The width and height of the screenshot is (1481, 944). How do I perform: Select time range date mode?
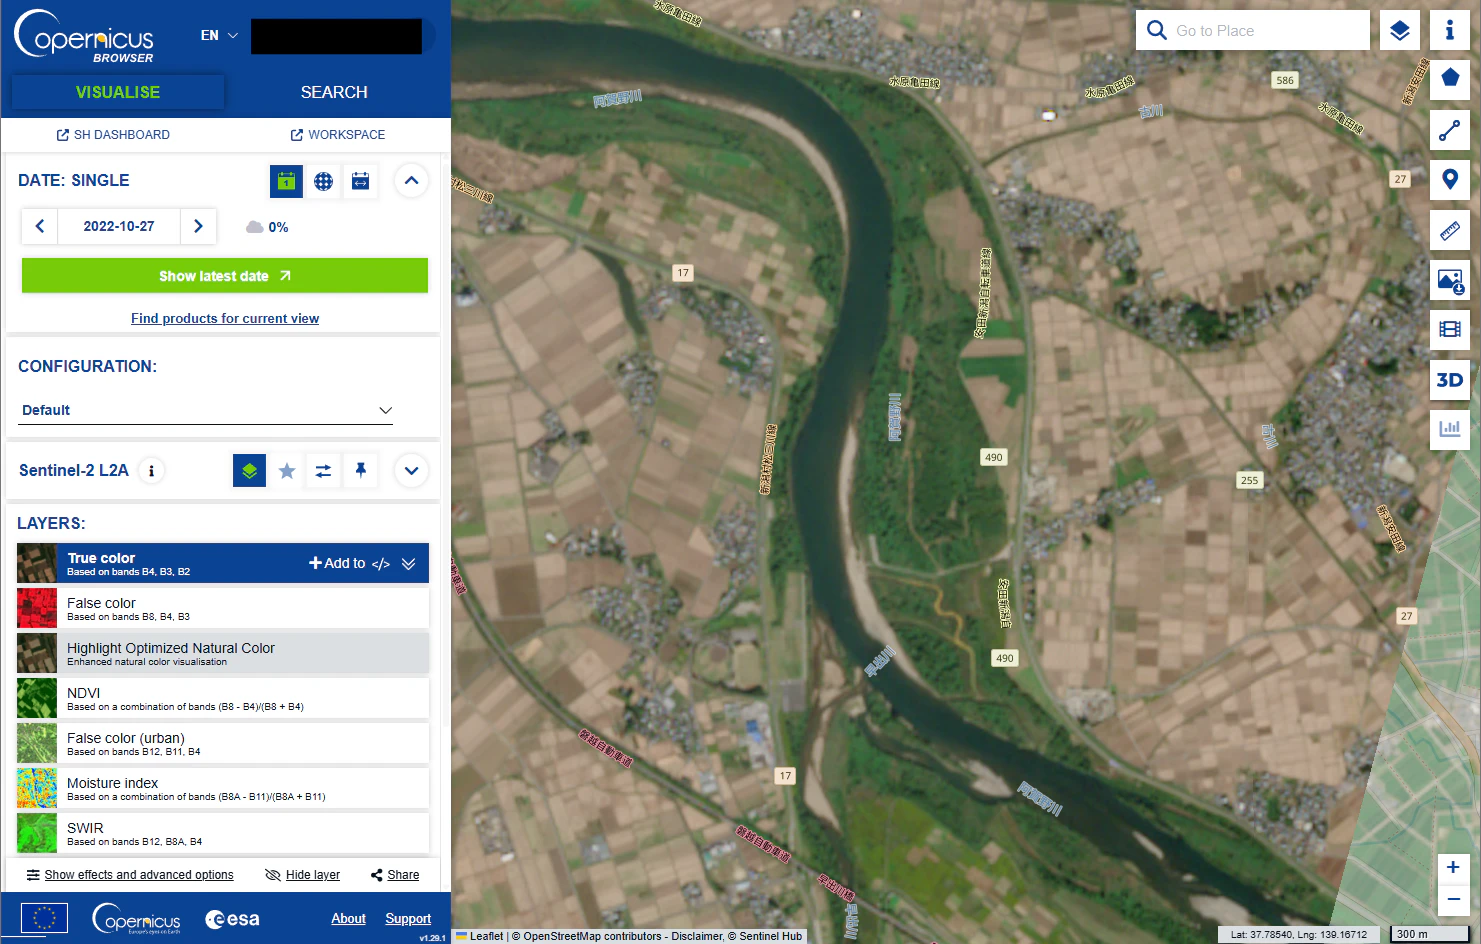(x=360, y=181)
